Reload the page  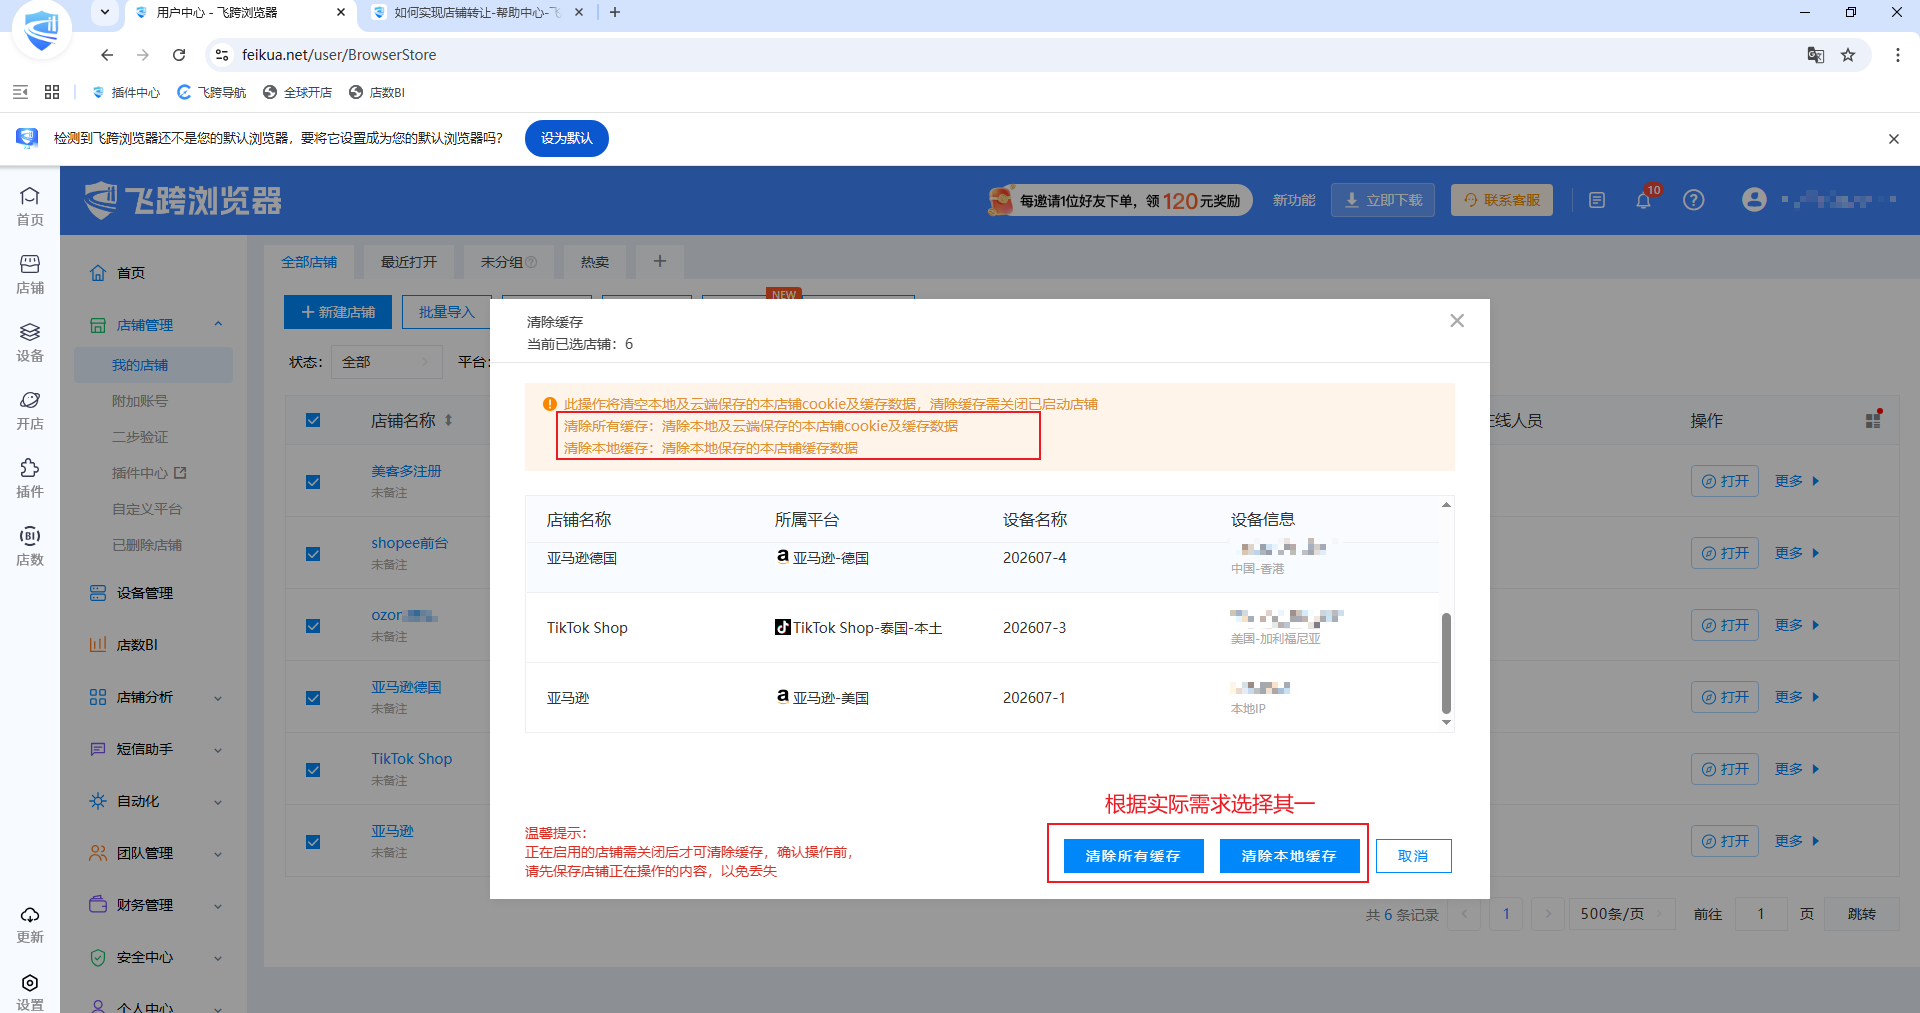(x=179, y=55)
